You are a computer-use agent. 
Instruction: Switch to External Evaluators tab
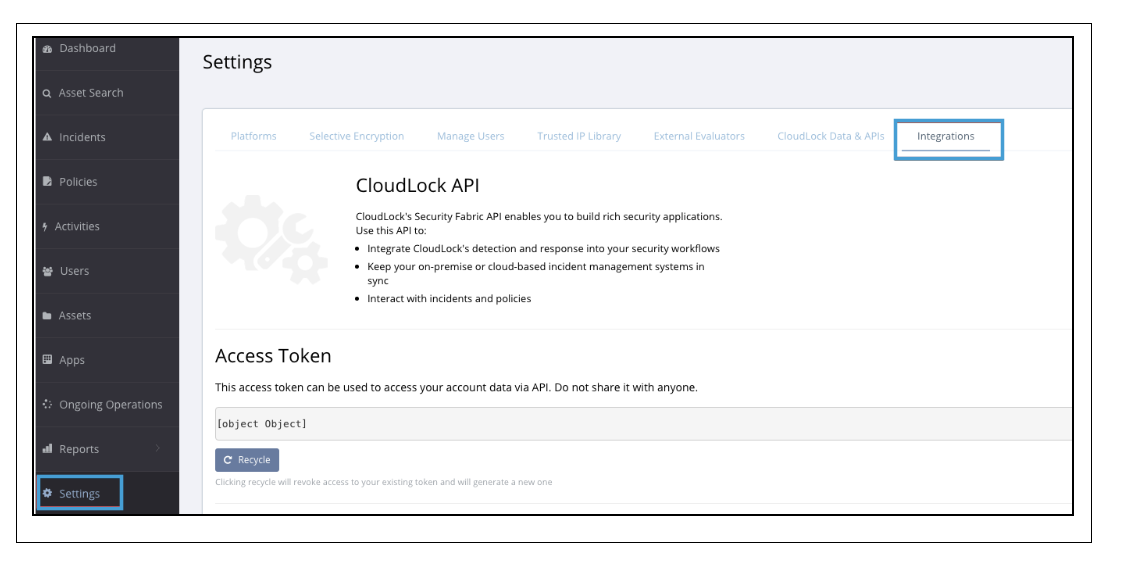point(699,136)
